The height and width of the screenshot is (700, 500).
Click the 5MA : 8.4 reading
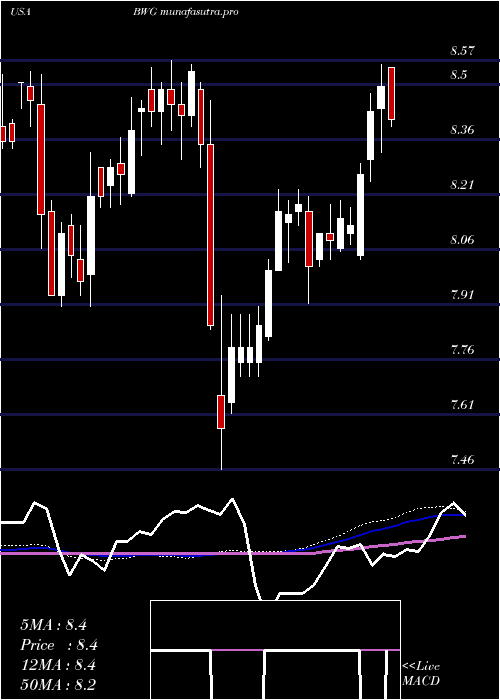tap(53, 625)
